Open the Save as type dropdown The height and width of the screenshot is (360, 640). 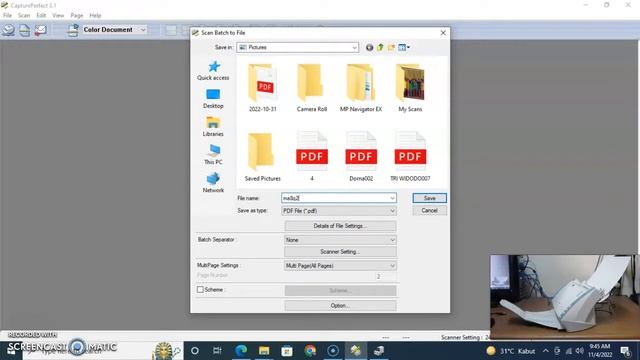tap(339, 211)
